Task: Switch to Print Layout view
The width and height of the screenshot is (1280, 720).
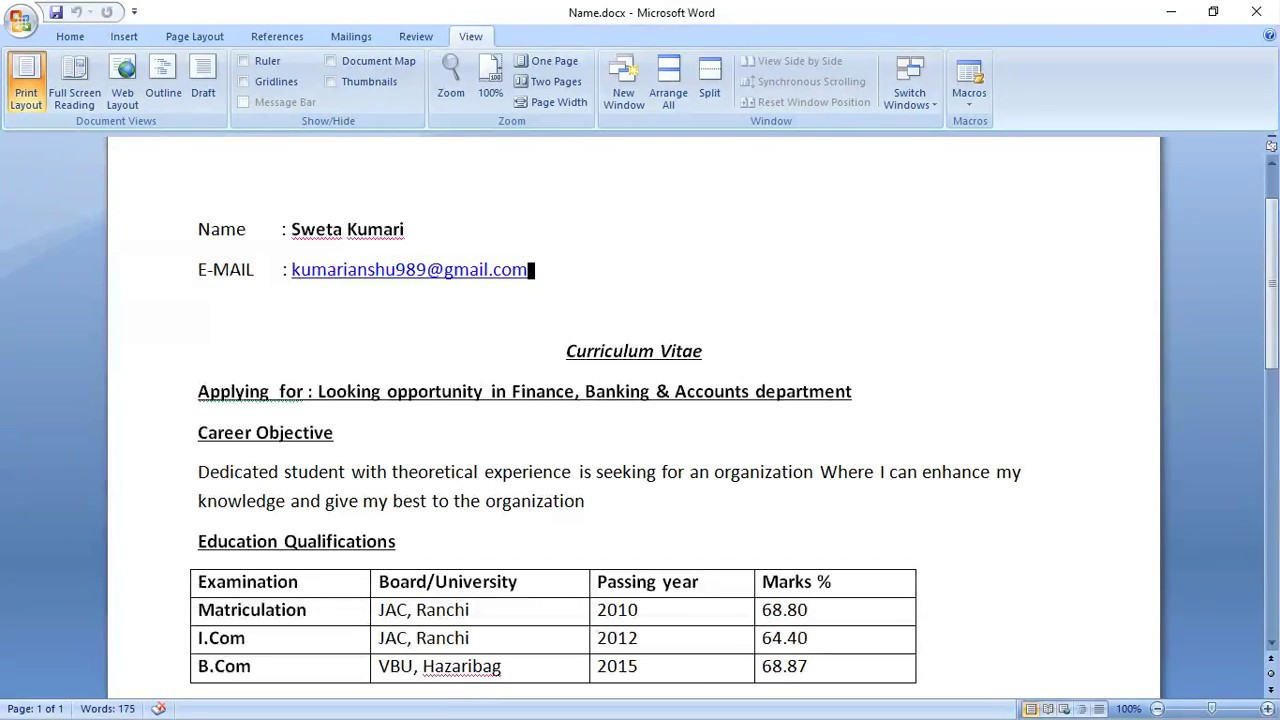Action: (x=26, y=81)
